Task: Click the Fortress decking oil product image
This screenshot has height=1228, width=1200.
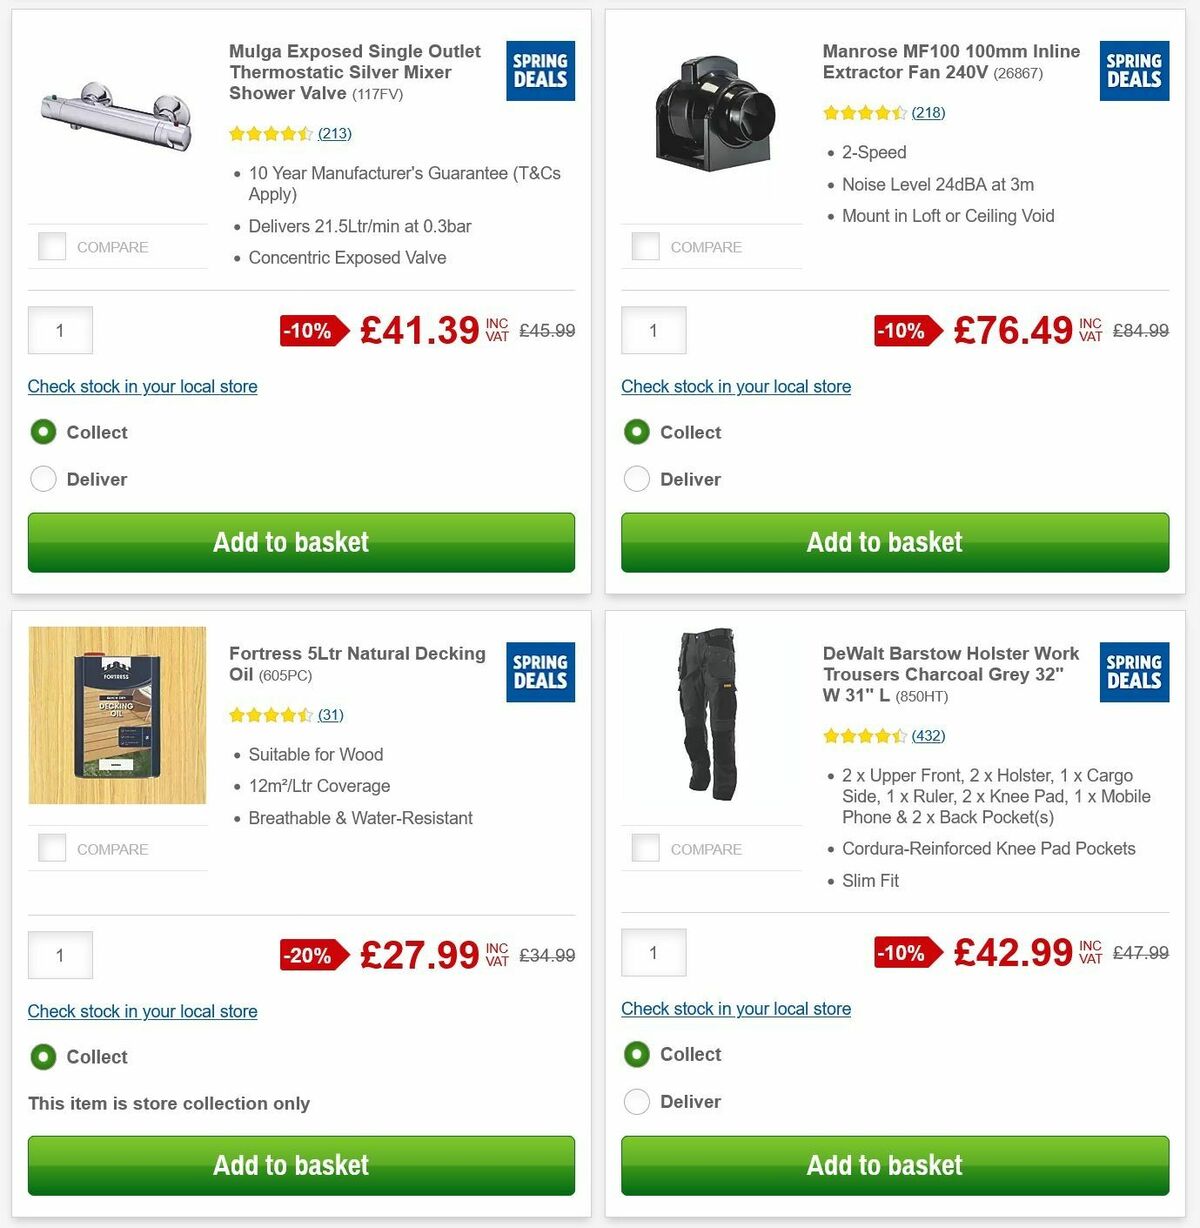Action: pyautogui.click(x=117, y=714)
